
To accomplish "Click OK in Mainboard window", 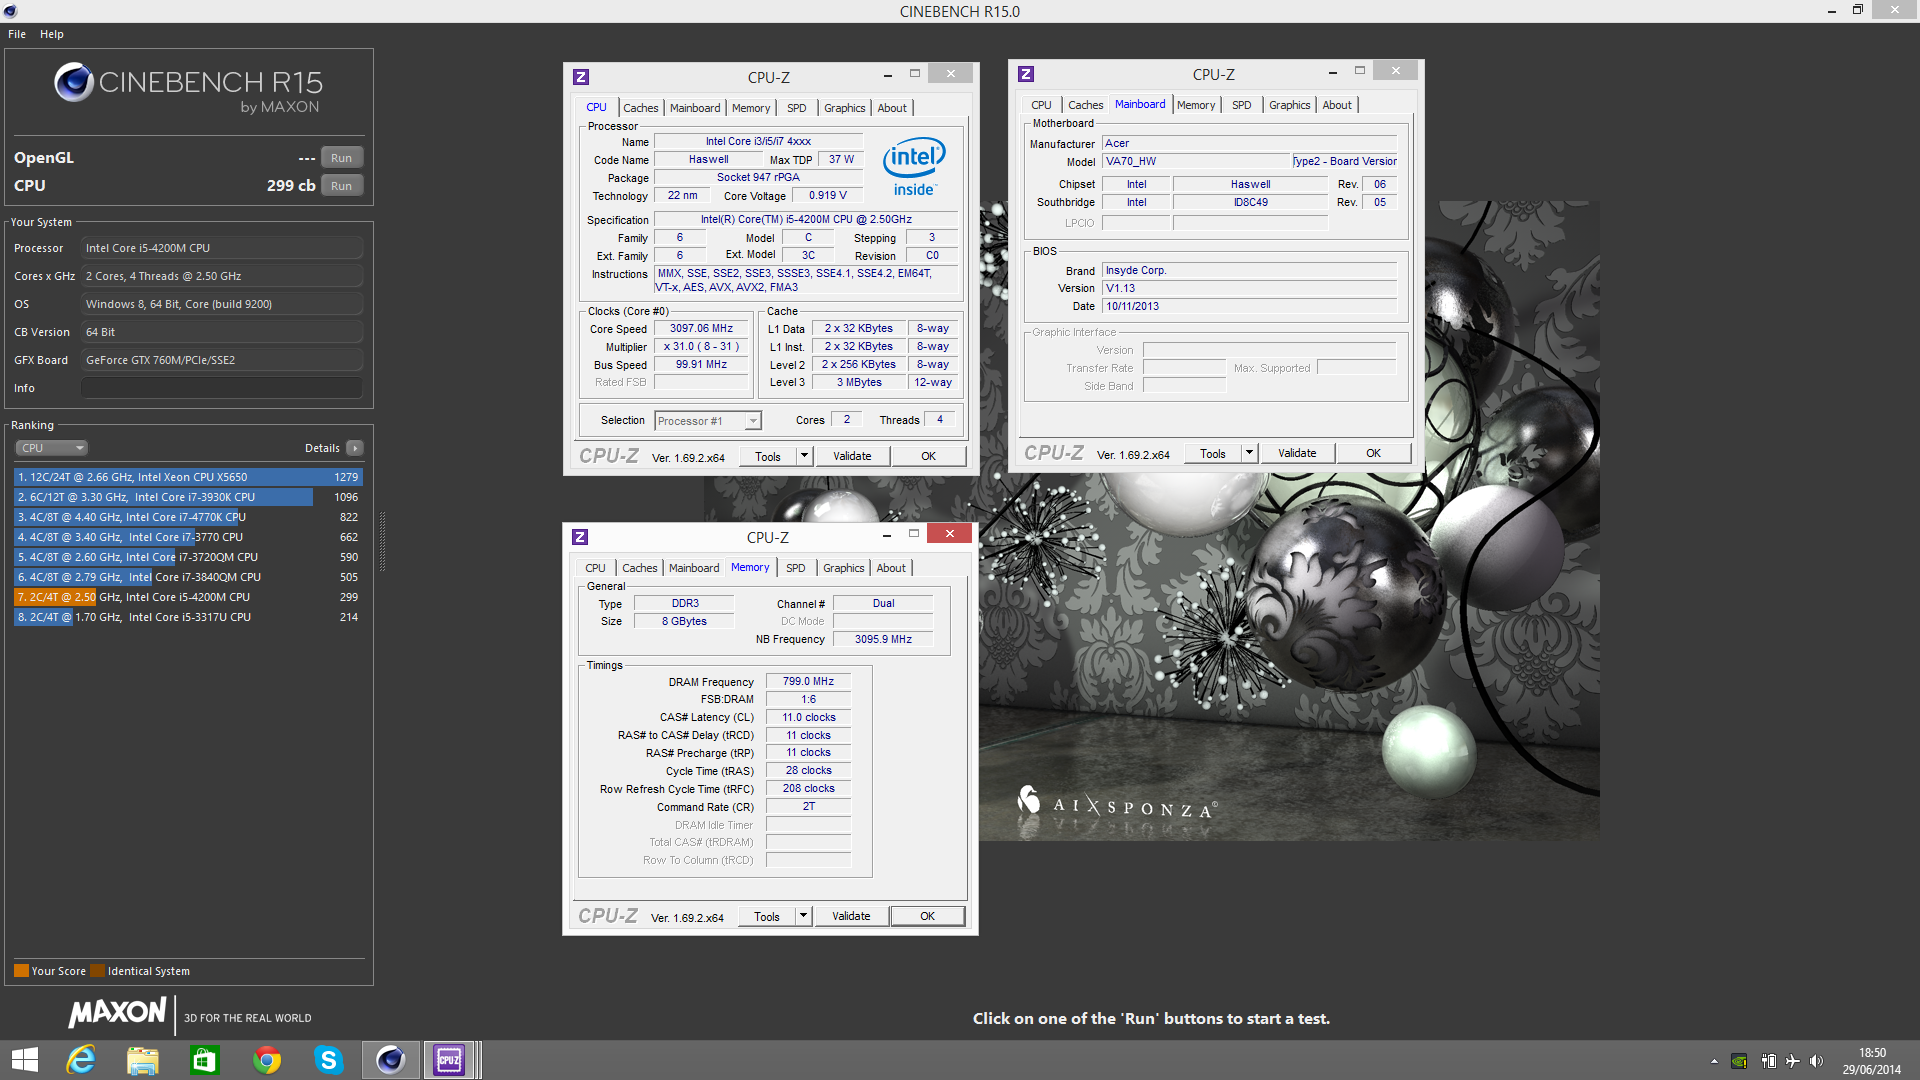I will click(x=1373, y=453).
